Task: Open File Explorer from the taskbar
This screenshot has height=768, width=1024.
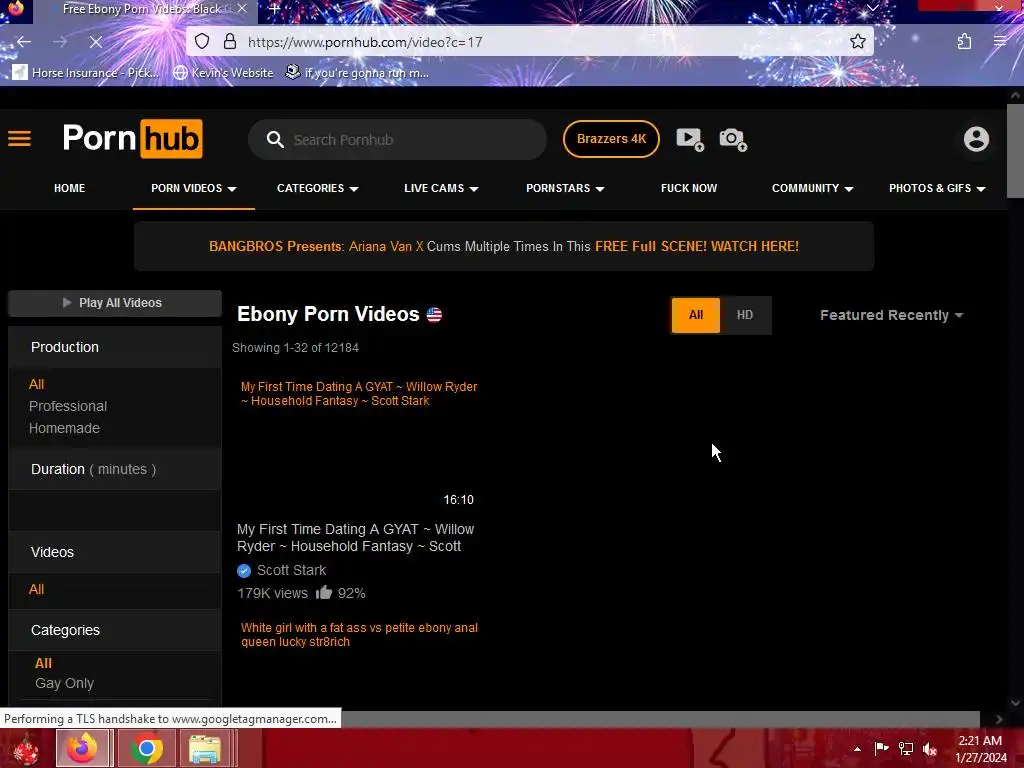Action: click(x=205, y=748)
